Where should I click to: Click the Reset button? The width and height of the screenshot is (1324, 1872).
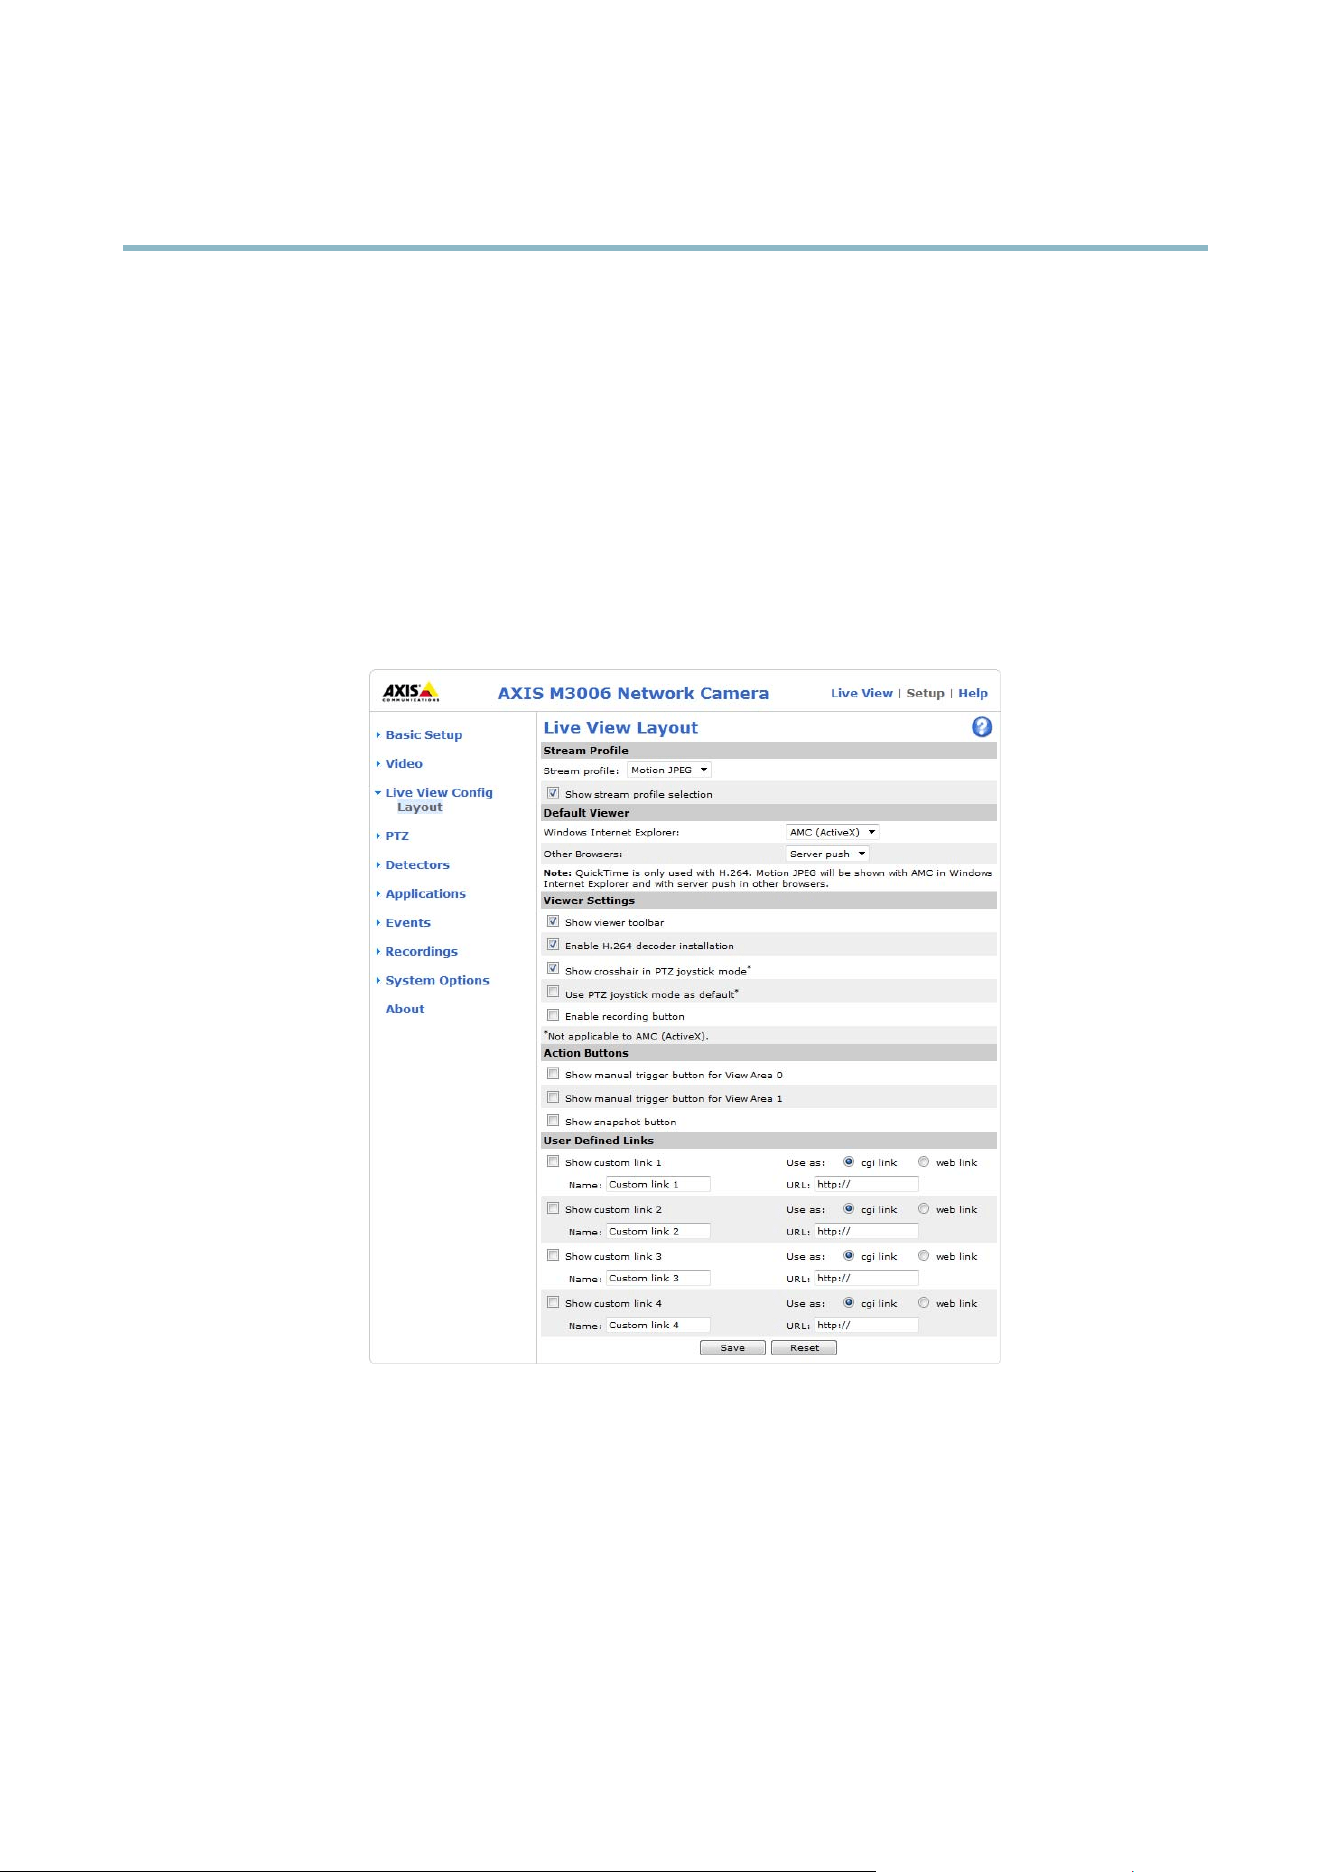point(804,1348)
